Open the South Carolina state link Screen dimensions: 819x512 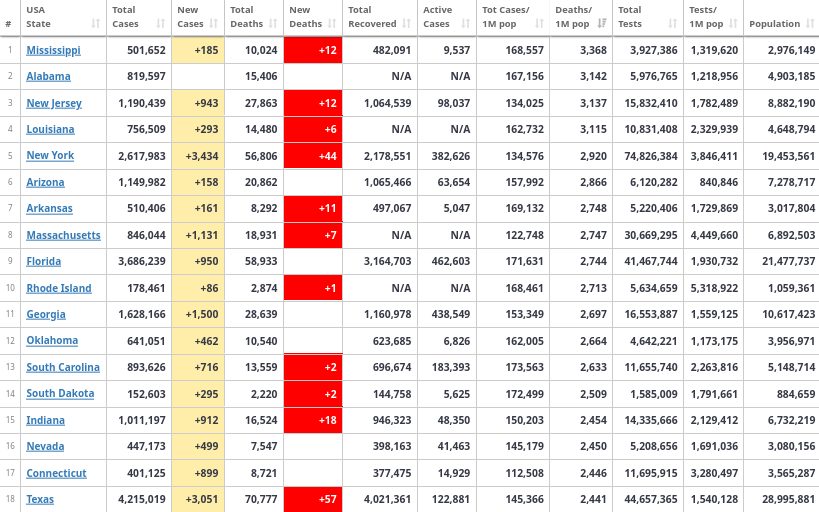pos(63,367)
